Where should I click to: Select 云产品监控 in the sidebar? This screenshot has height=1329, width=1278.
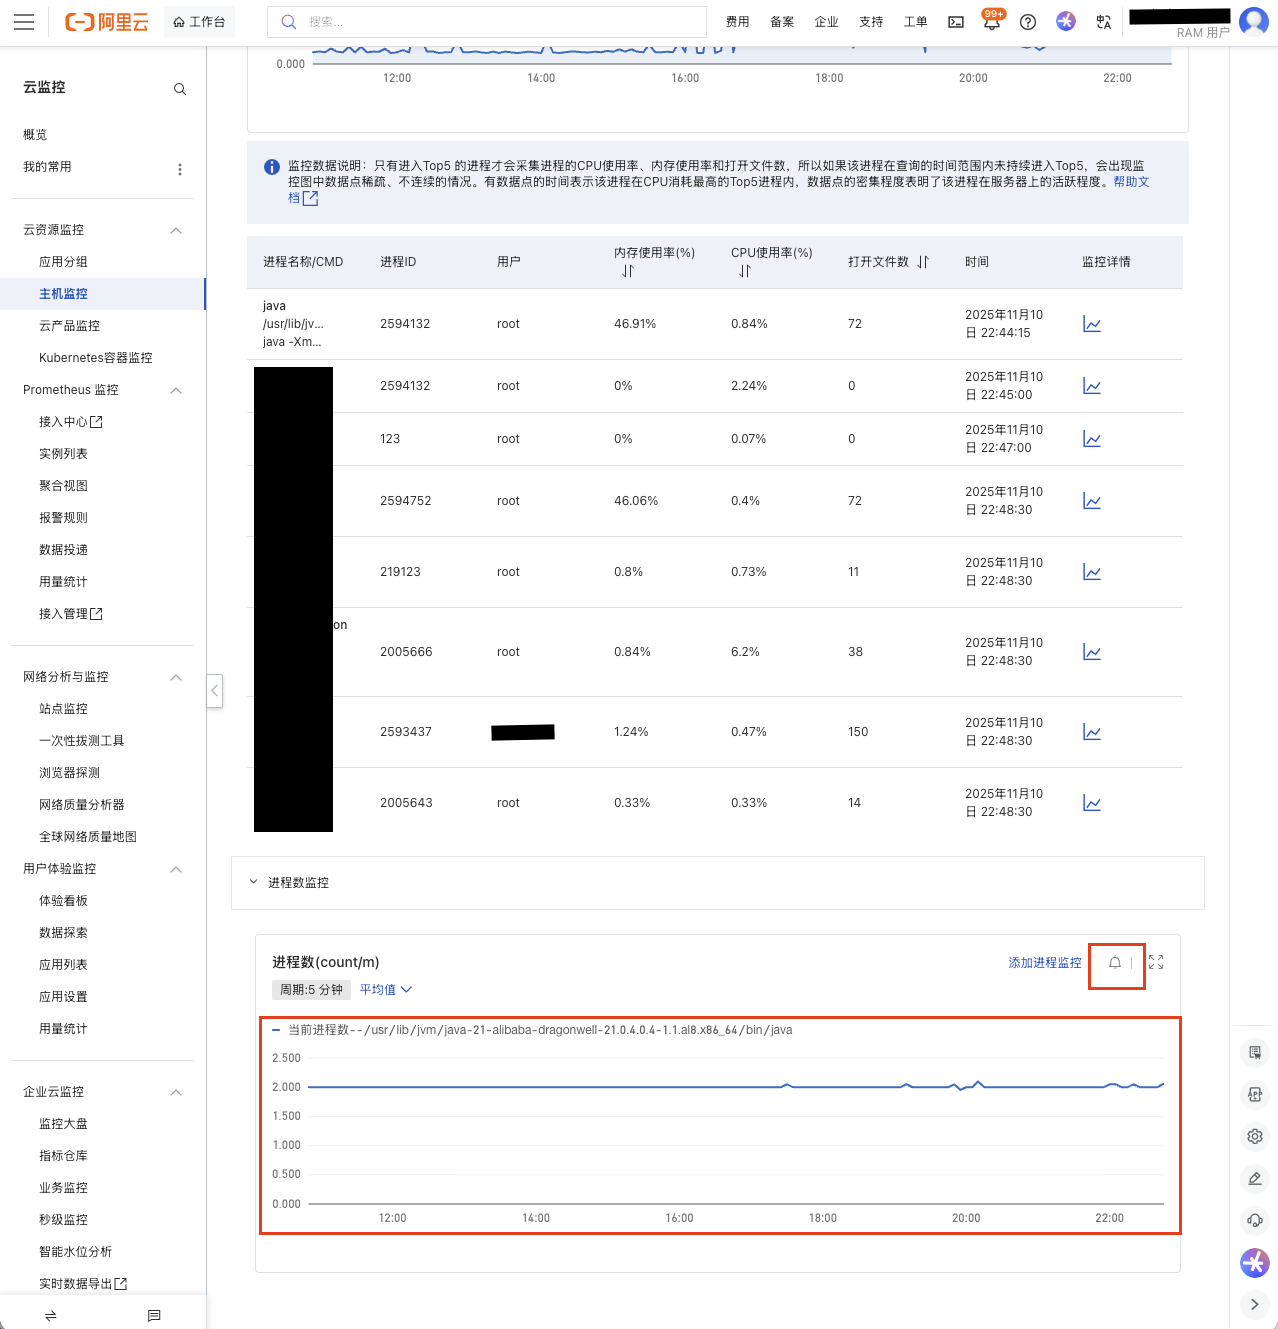69,326
